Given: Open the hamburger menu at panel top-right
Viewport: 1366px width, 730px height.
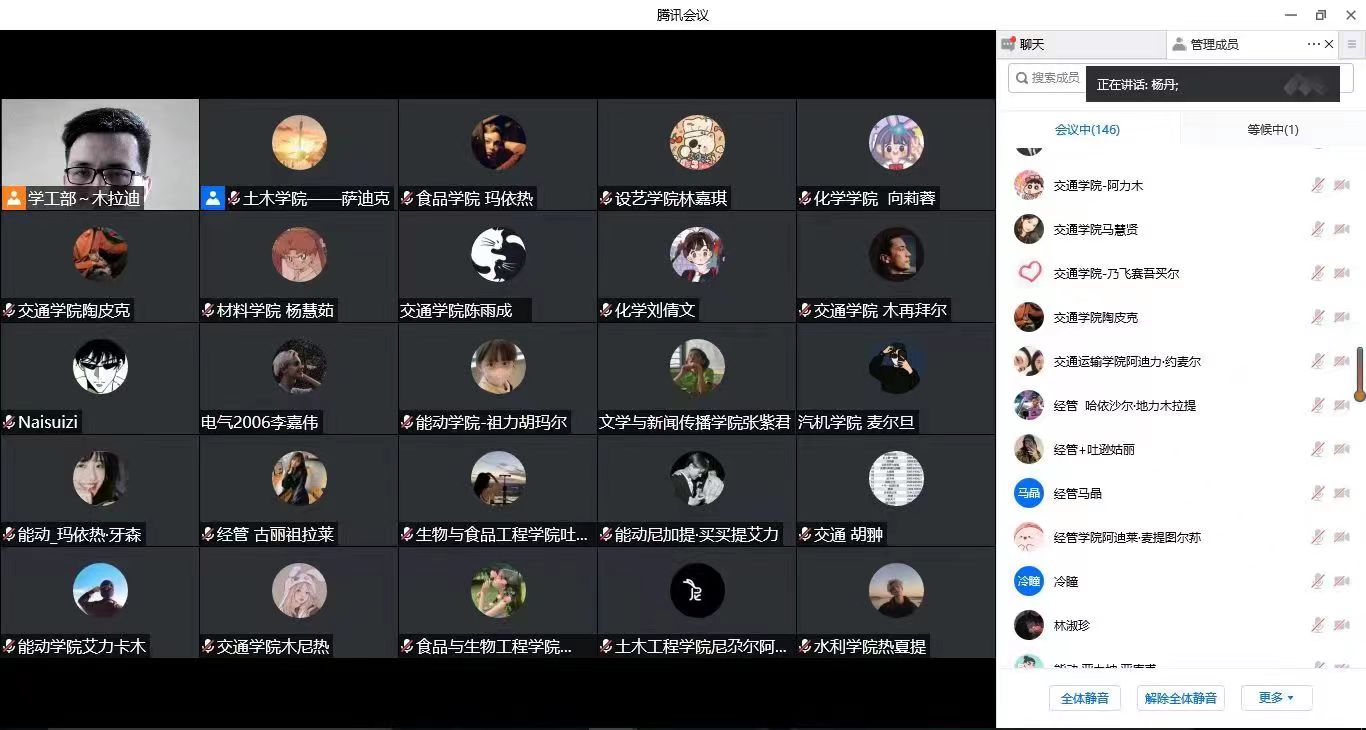Looking at the screenshot, I should tap(1352, 44).
